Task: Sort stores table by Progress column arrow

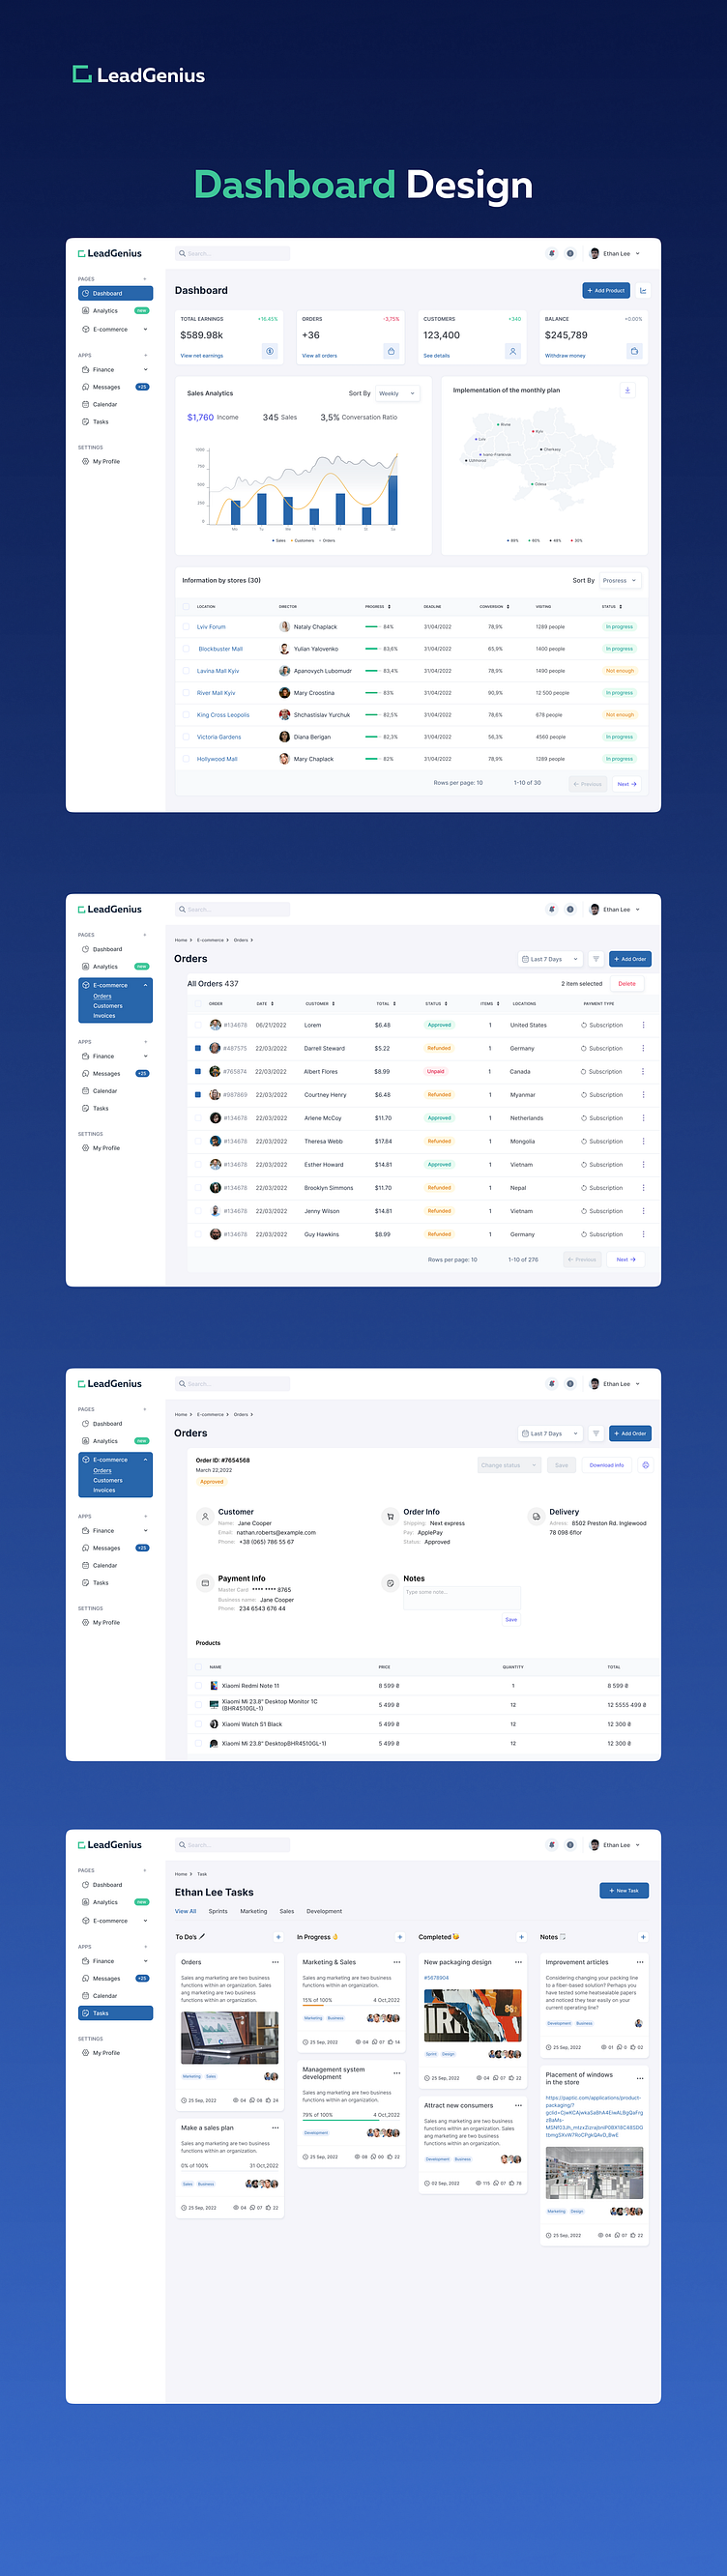Action: [389, 606]
